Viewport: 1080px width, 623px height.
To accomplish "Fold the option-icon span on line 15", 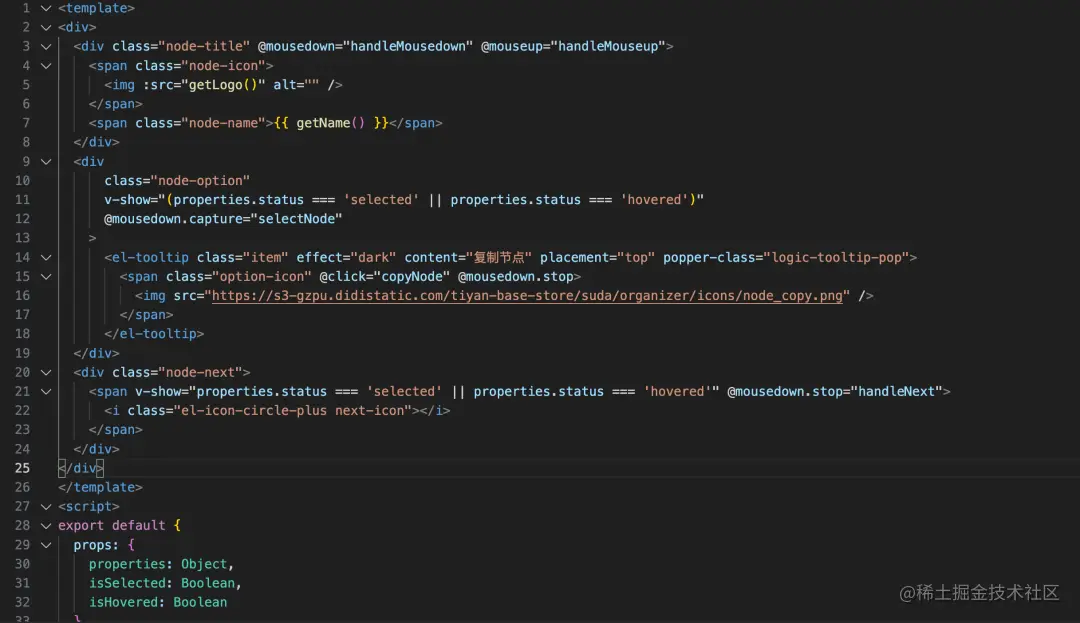I will coord(46,277).
